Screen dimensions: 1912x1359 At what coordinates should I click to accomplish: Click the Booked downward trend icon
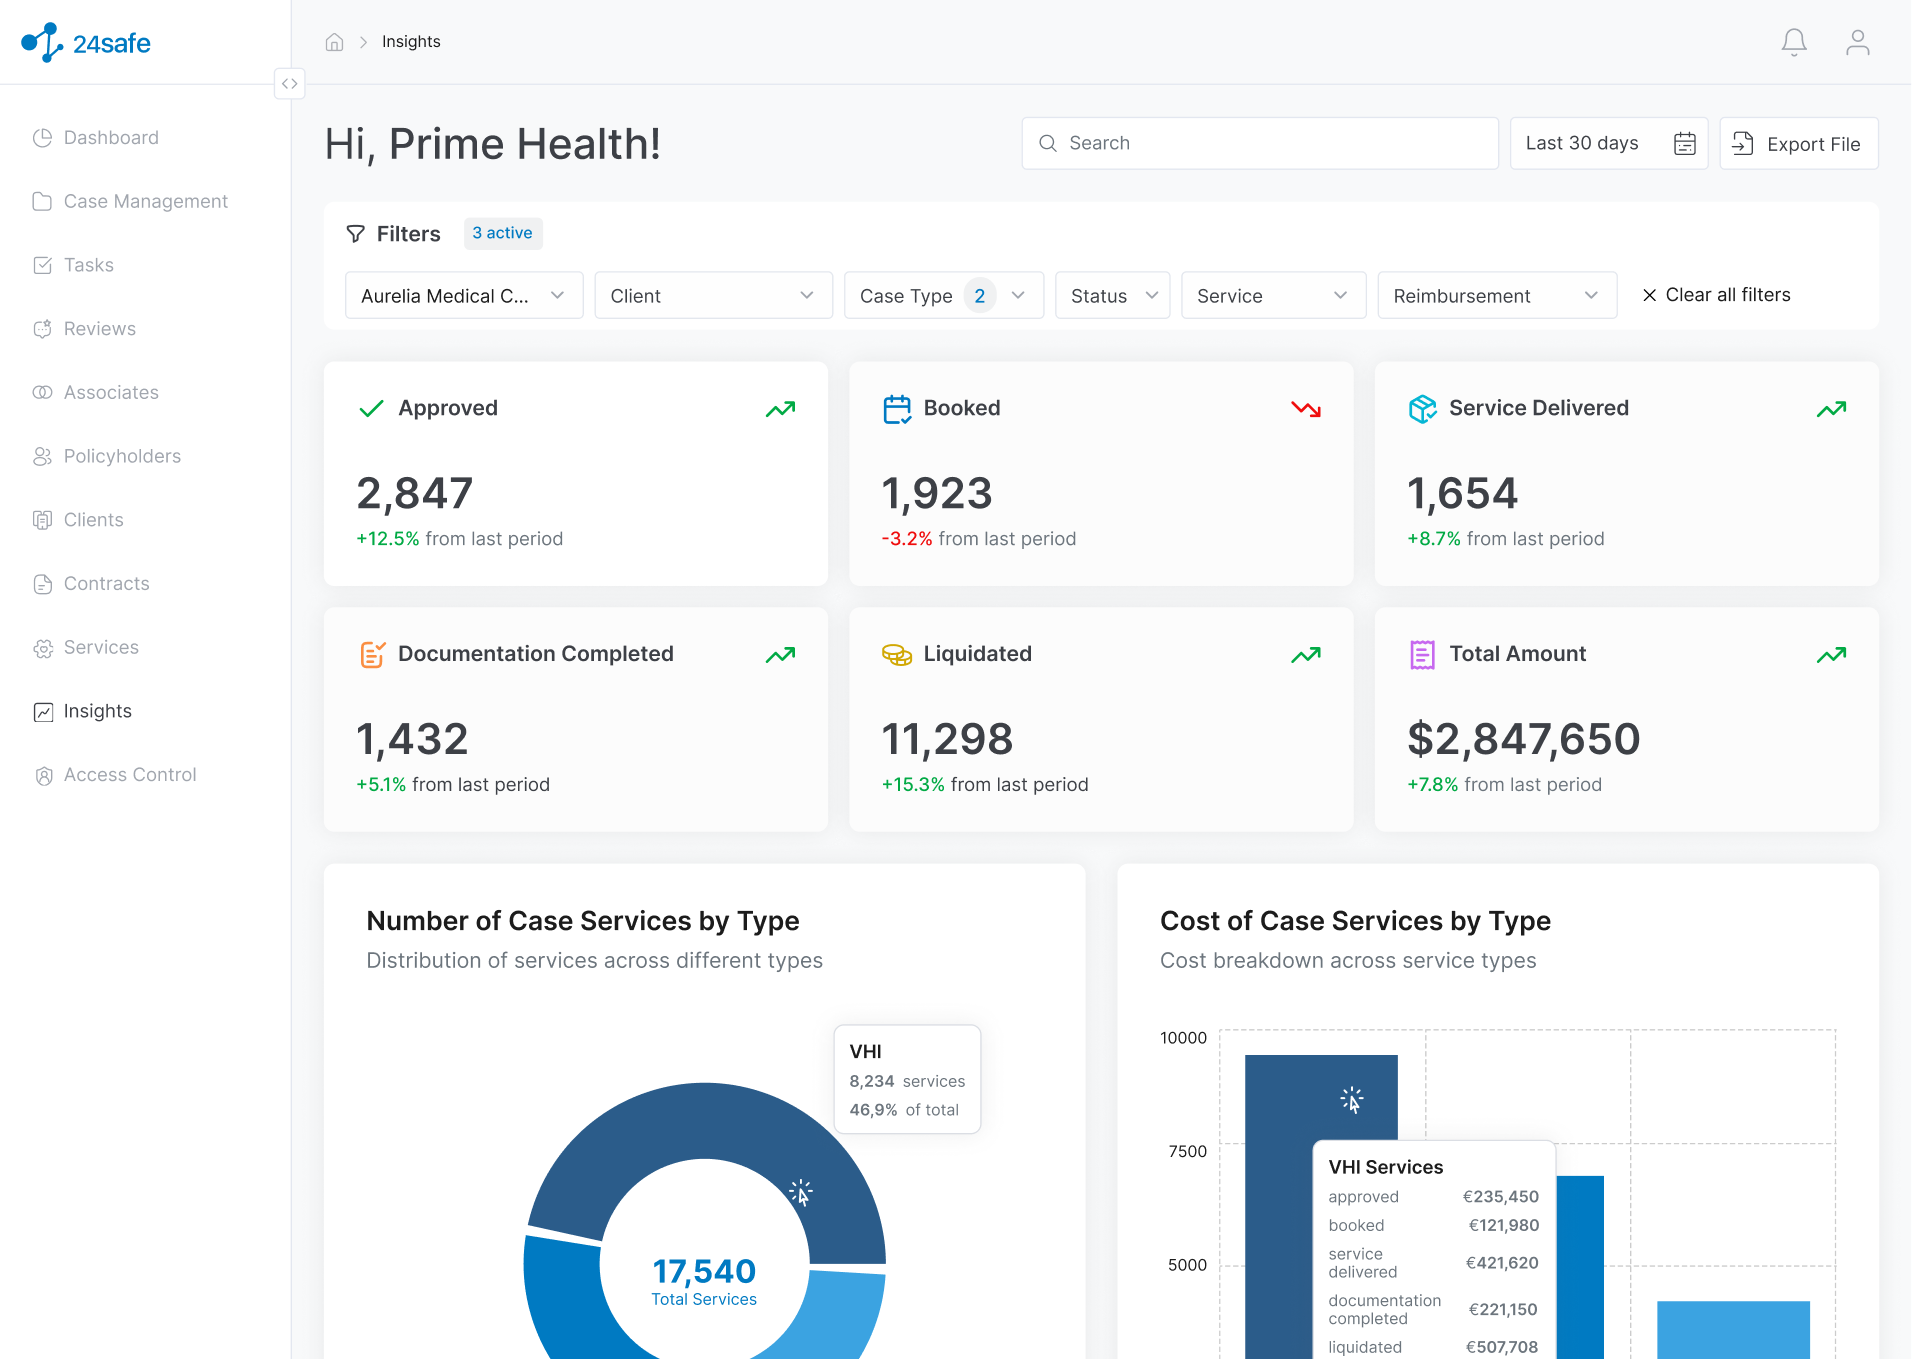point(1305,409)
